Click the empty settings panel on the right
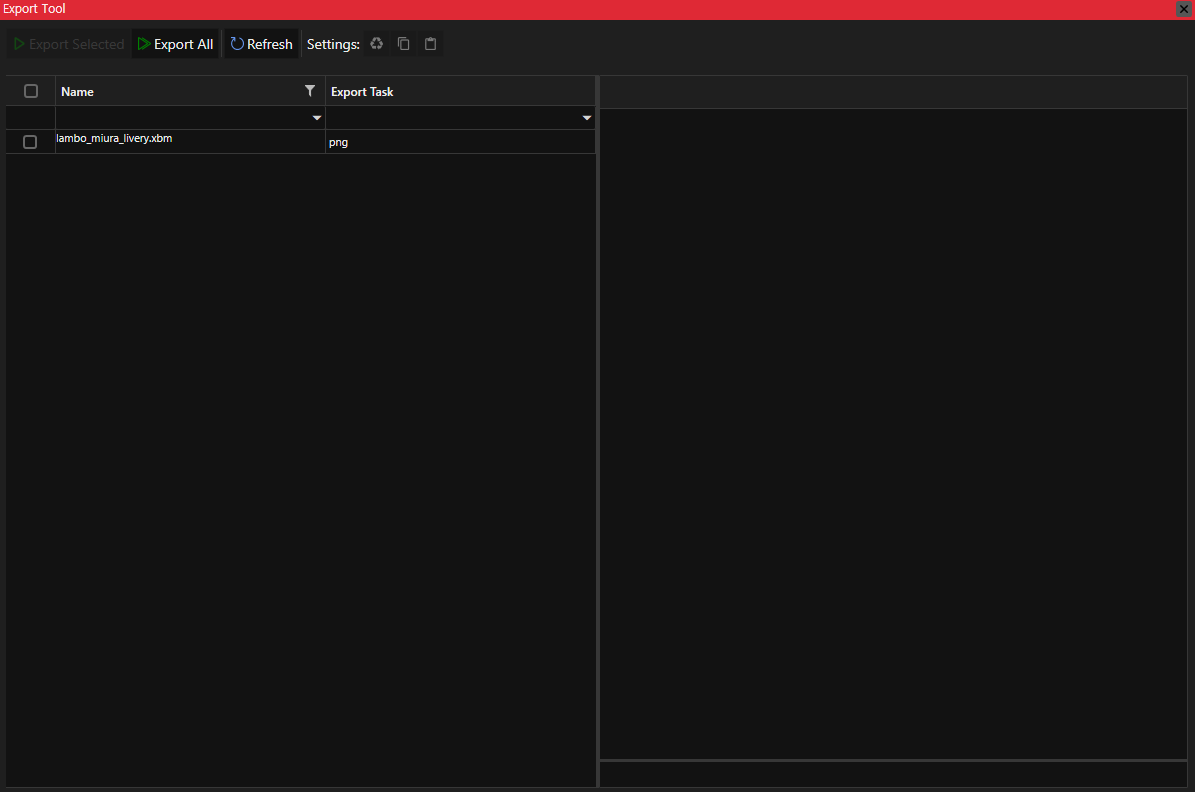Screen dimensions: 1195x792 point(893,430)
